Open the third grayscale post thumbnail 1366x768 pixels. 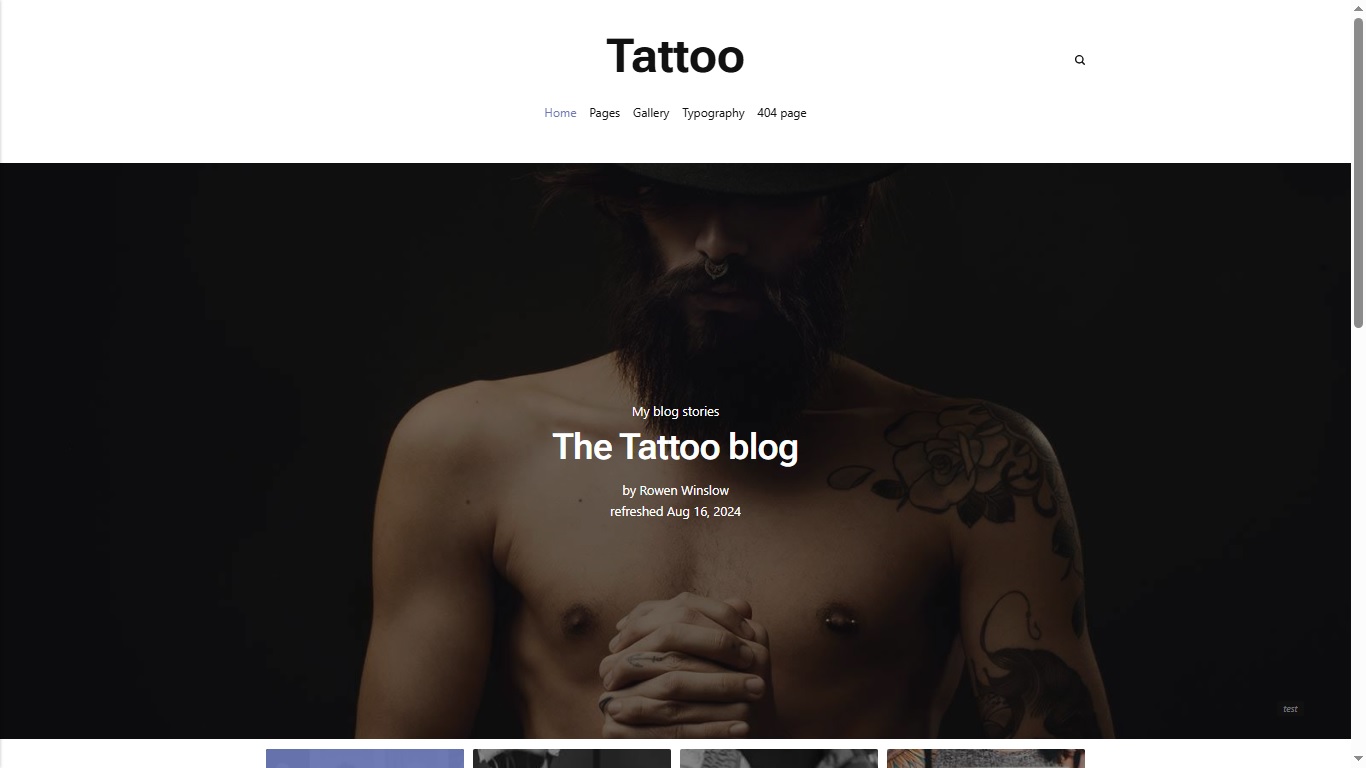tap(779, 758)
